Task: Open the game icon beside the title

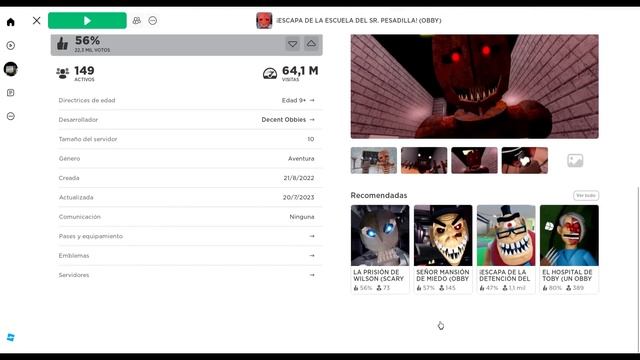Action: [264, 20]
